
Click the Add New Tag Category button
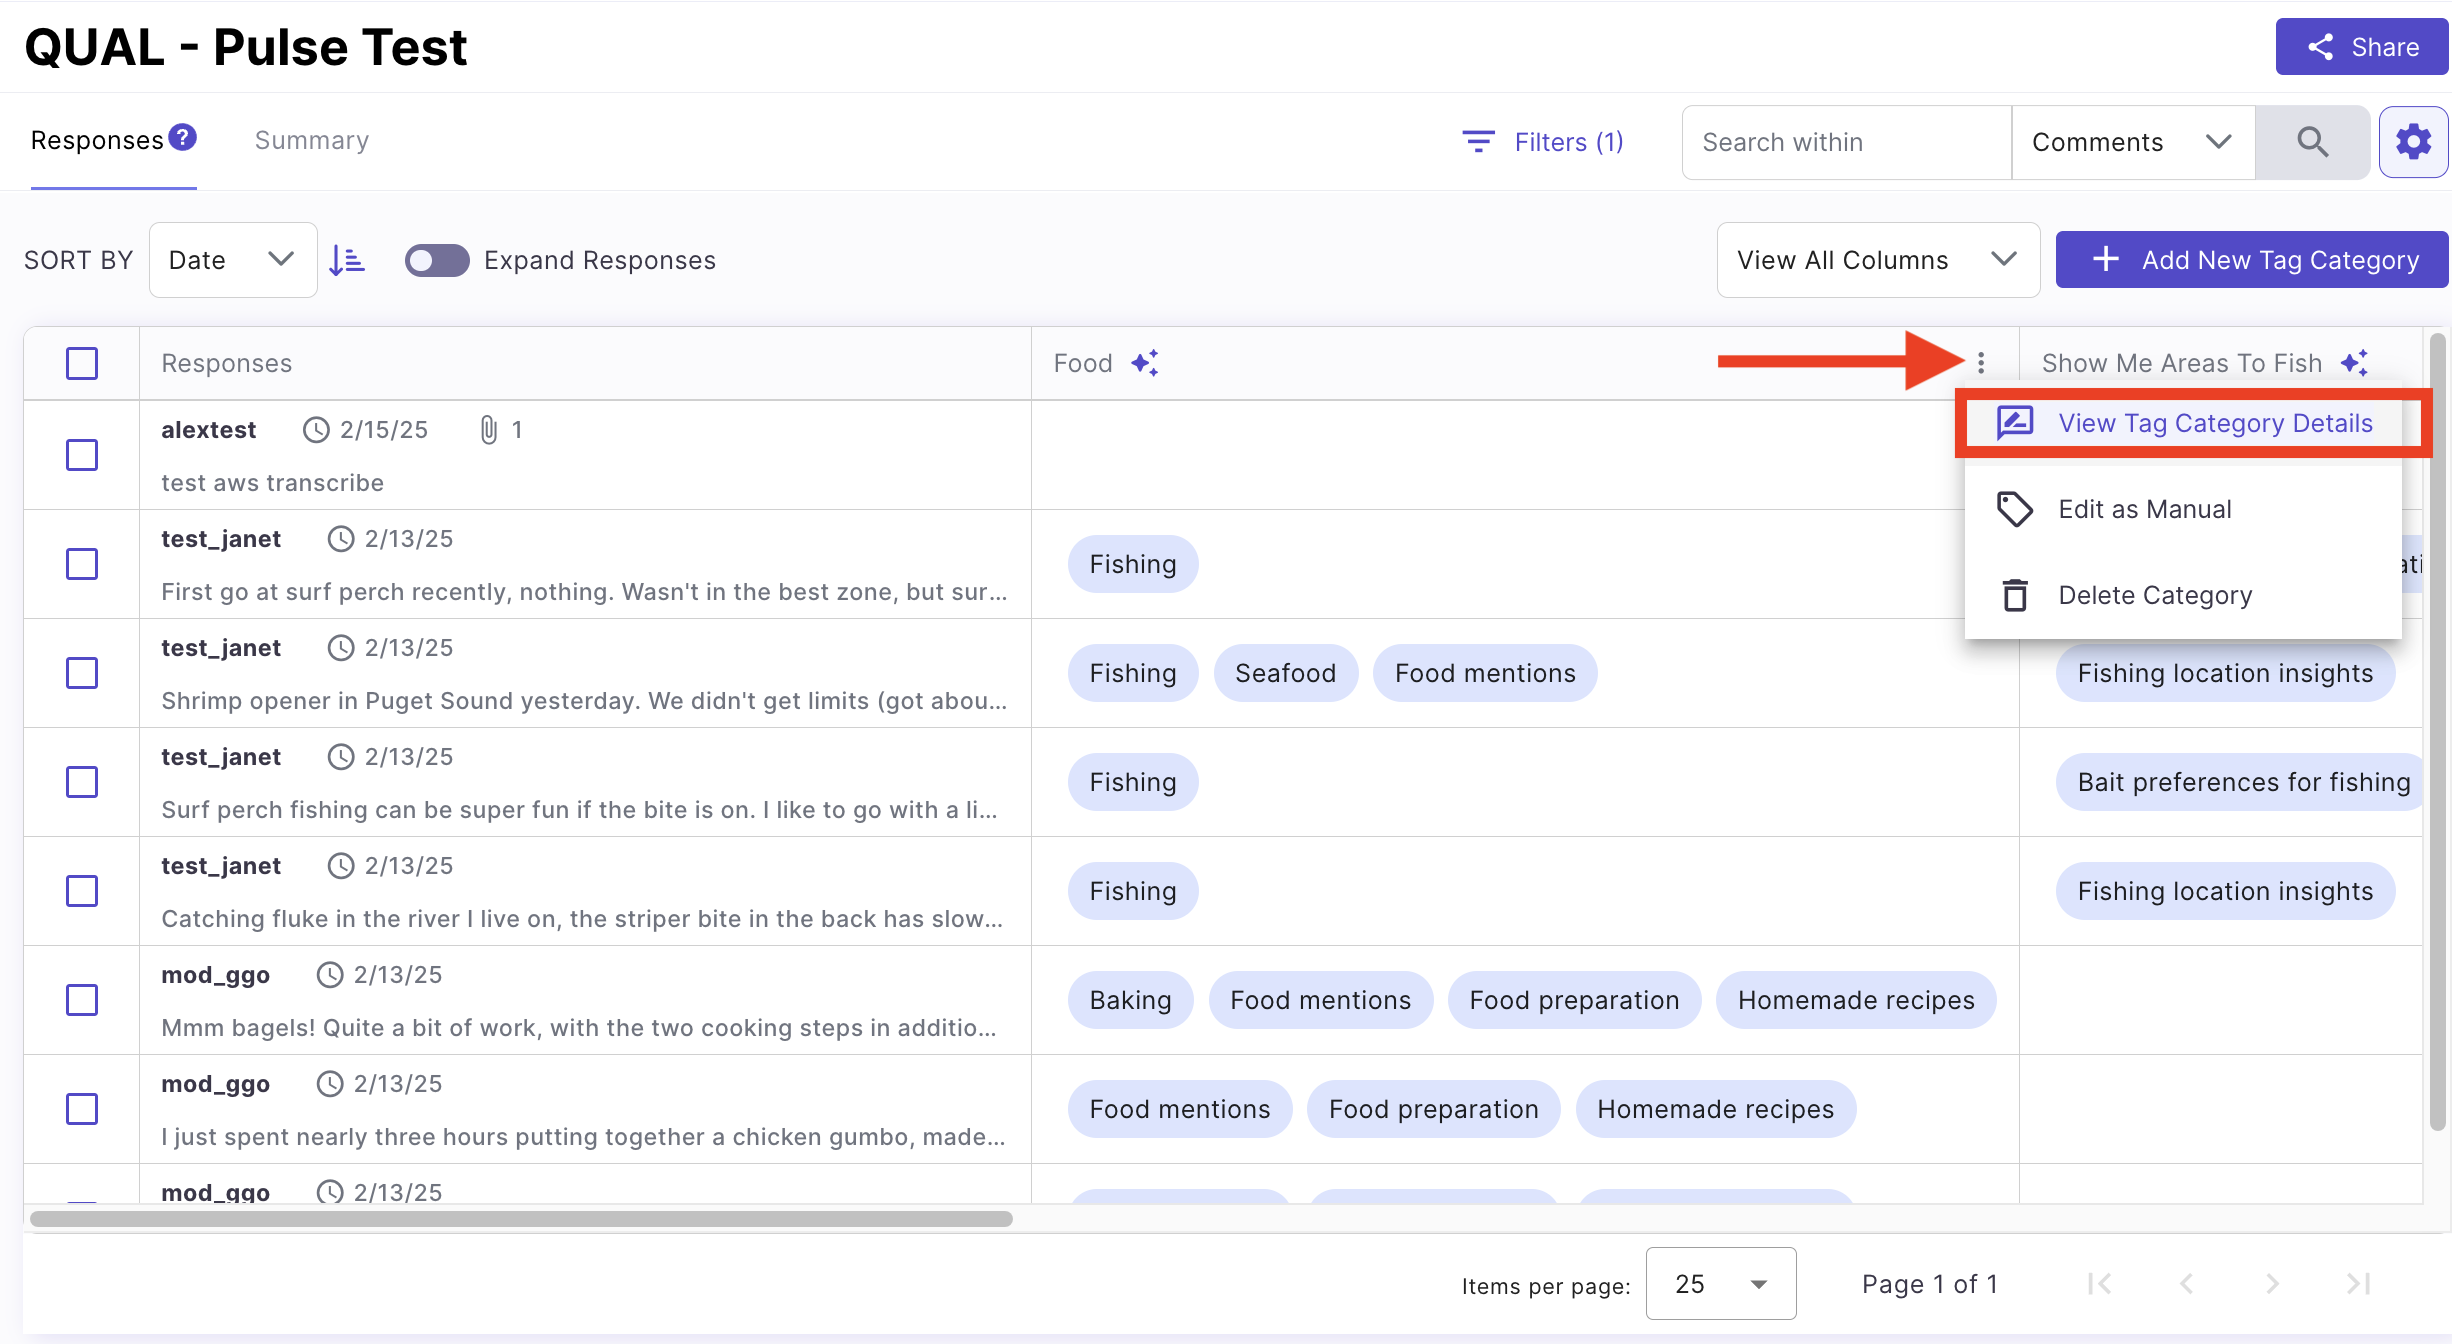[2252, 260]
